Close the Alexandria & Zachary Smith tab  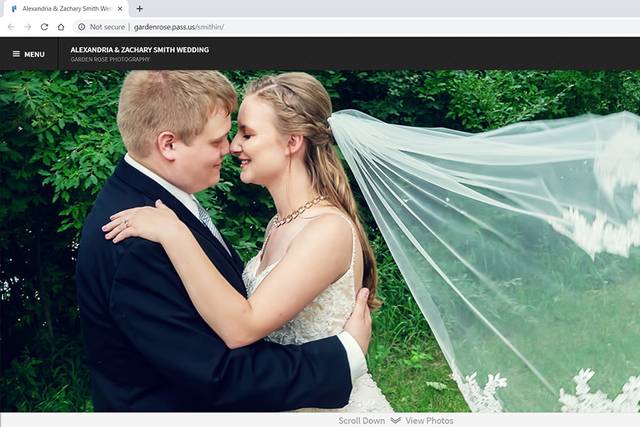pos(120,8)
